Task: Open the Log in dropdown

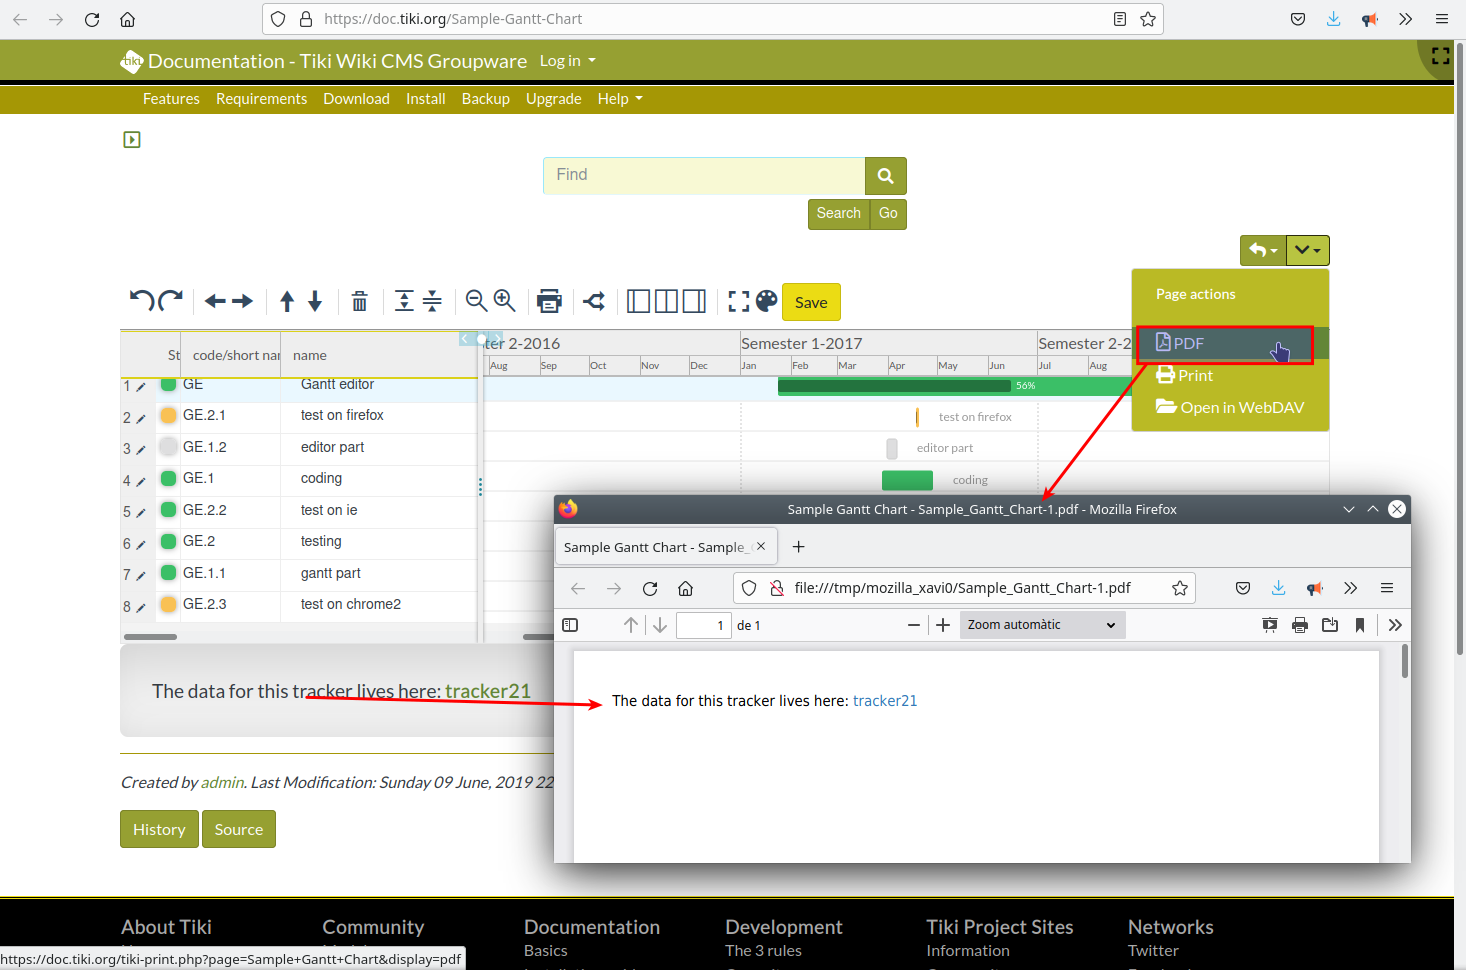Action: pos(568,61)
